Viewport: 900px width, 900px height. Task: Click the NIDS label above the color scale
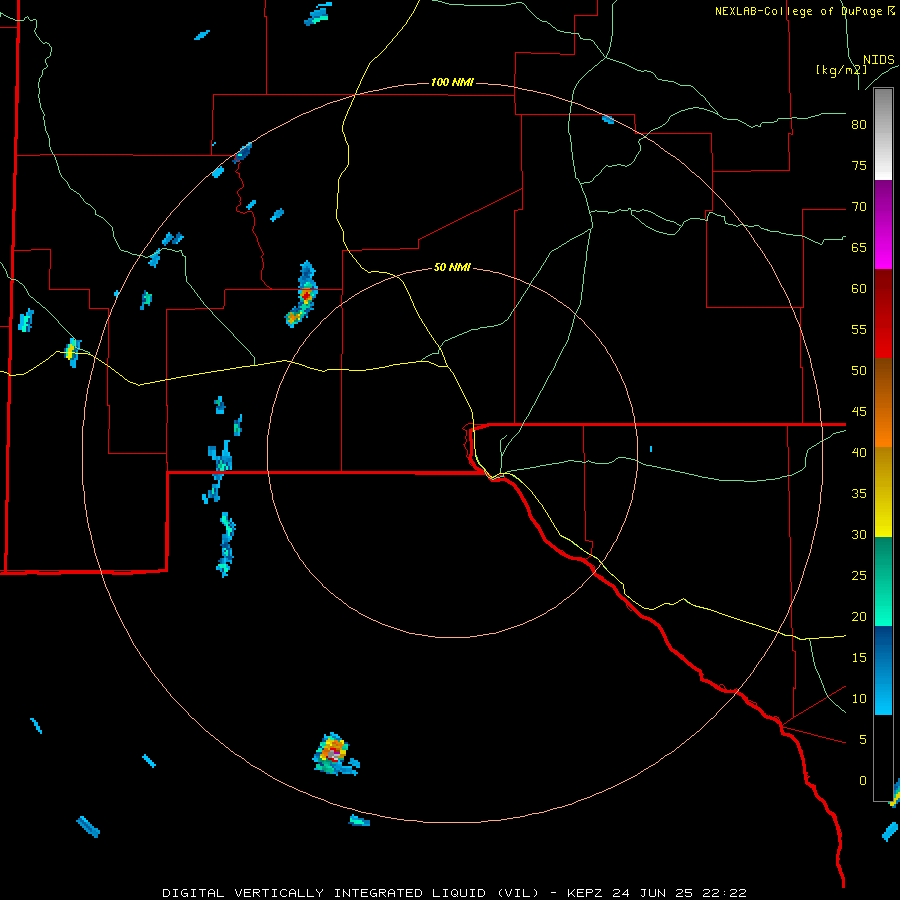pos(879,60)
